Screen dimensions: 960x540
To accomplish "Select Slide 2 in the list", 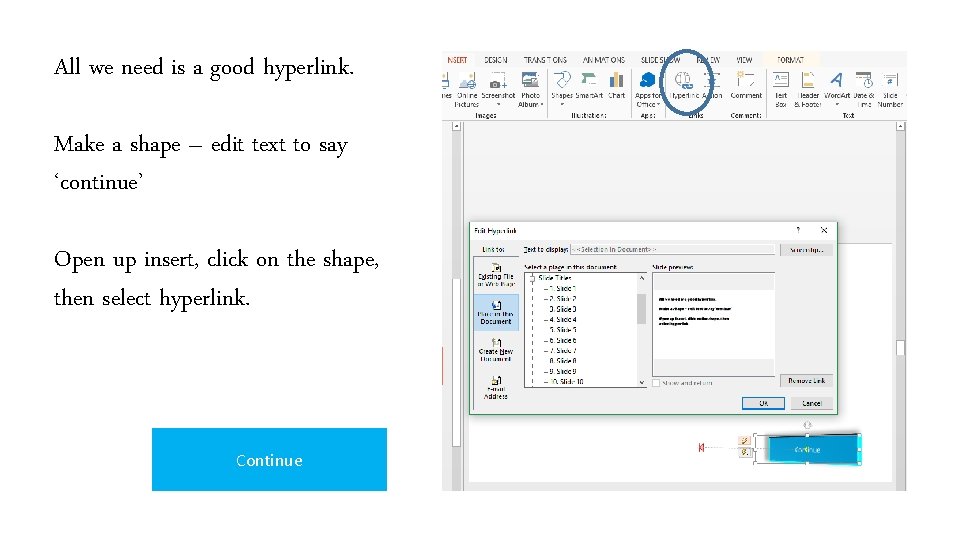I will click(563, 299).
